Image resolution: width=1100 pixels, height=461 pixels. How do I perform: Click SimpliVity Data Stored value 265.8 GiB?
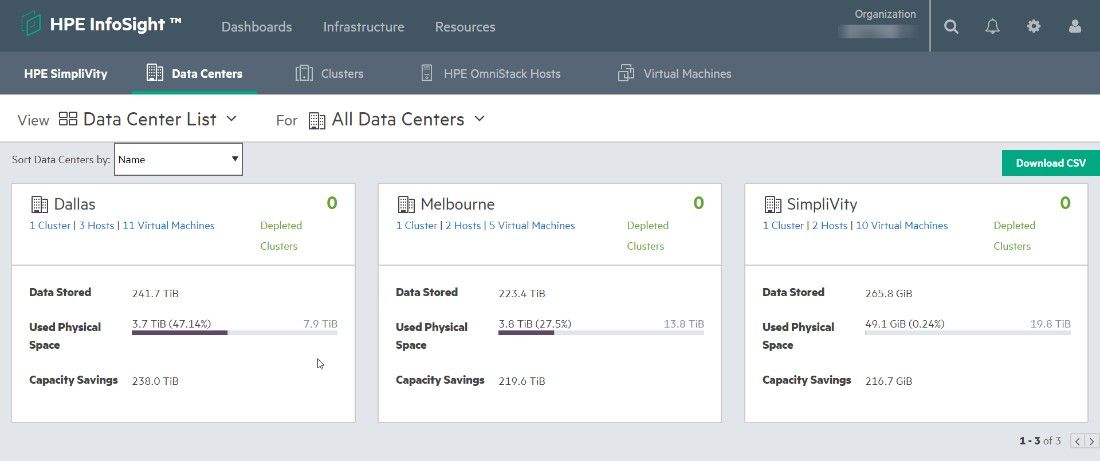(x=889, y=293)
